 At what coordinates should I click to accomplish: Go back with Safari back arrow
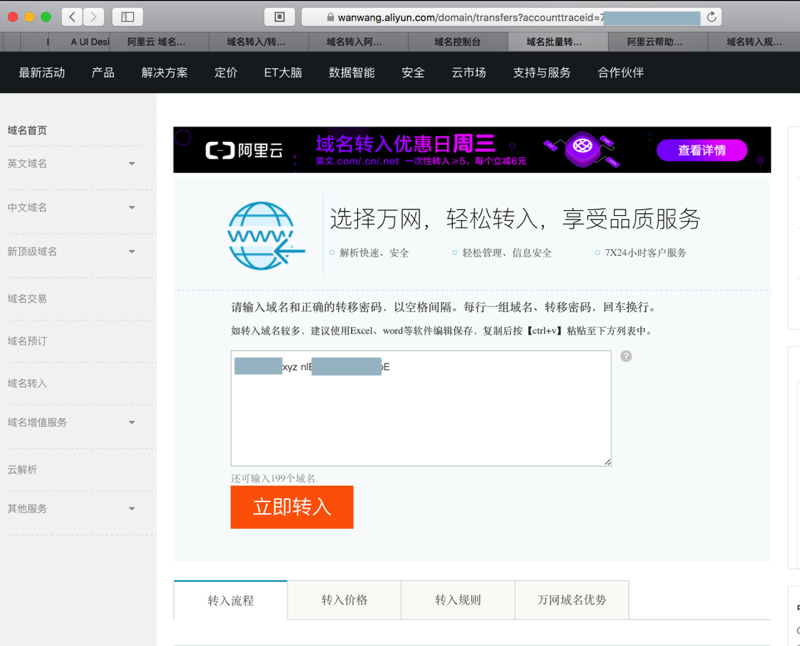coord(72,17)
